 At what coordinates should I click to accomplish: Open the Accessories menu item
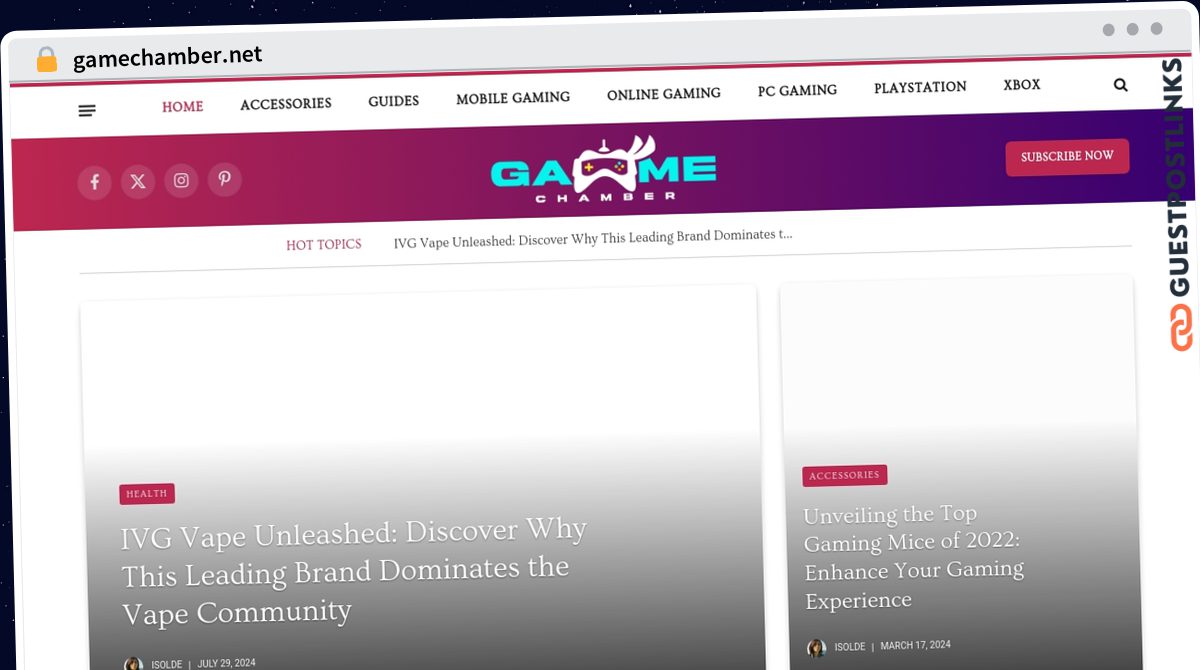(286, 104)
